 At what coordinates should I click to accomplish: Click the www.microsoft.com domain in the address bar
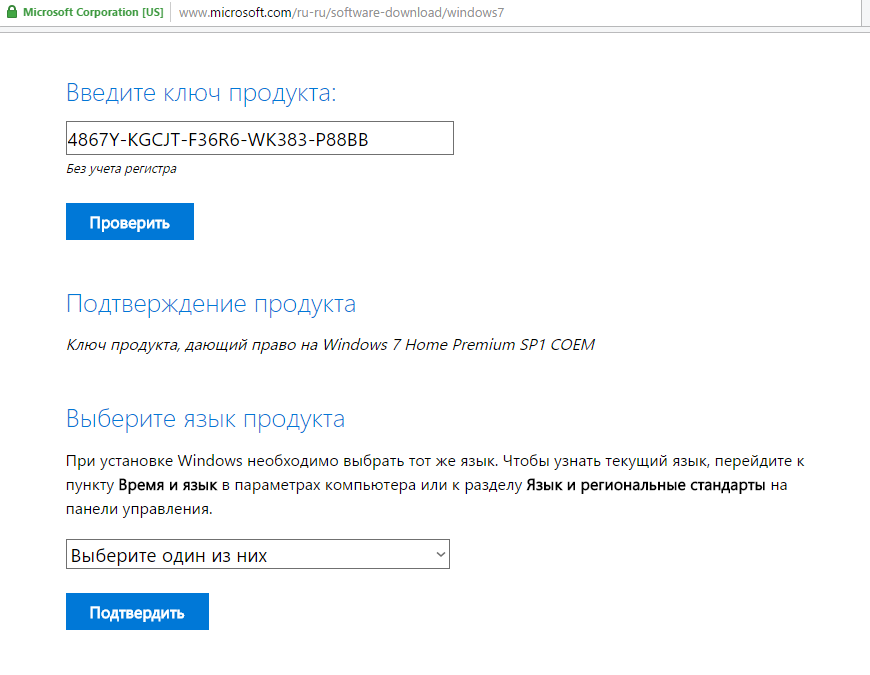coord(228,13)
